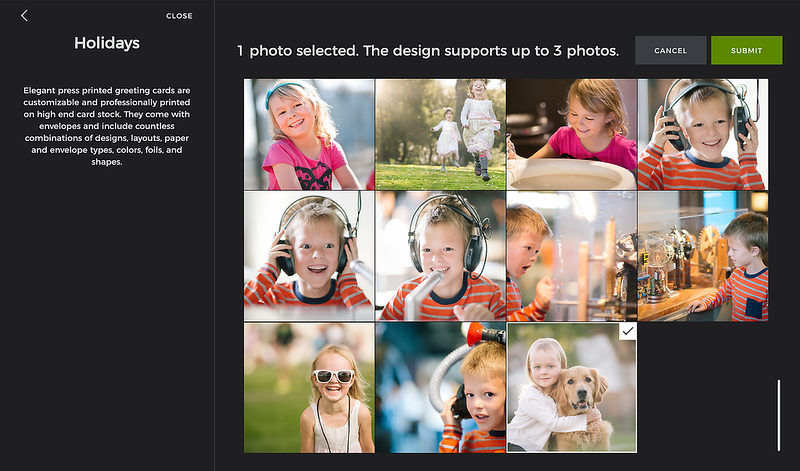Select boy with headphones at microphone
The width and height of the screenshot is (800, 471).
[441, 256]
